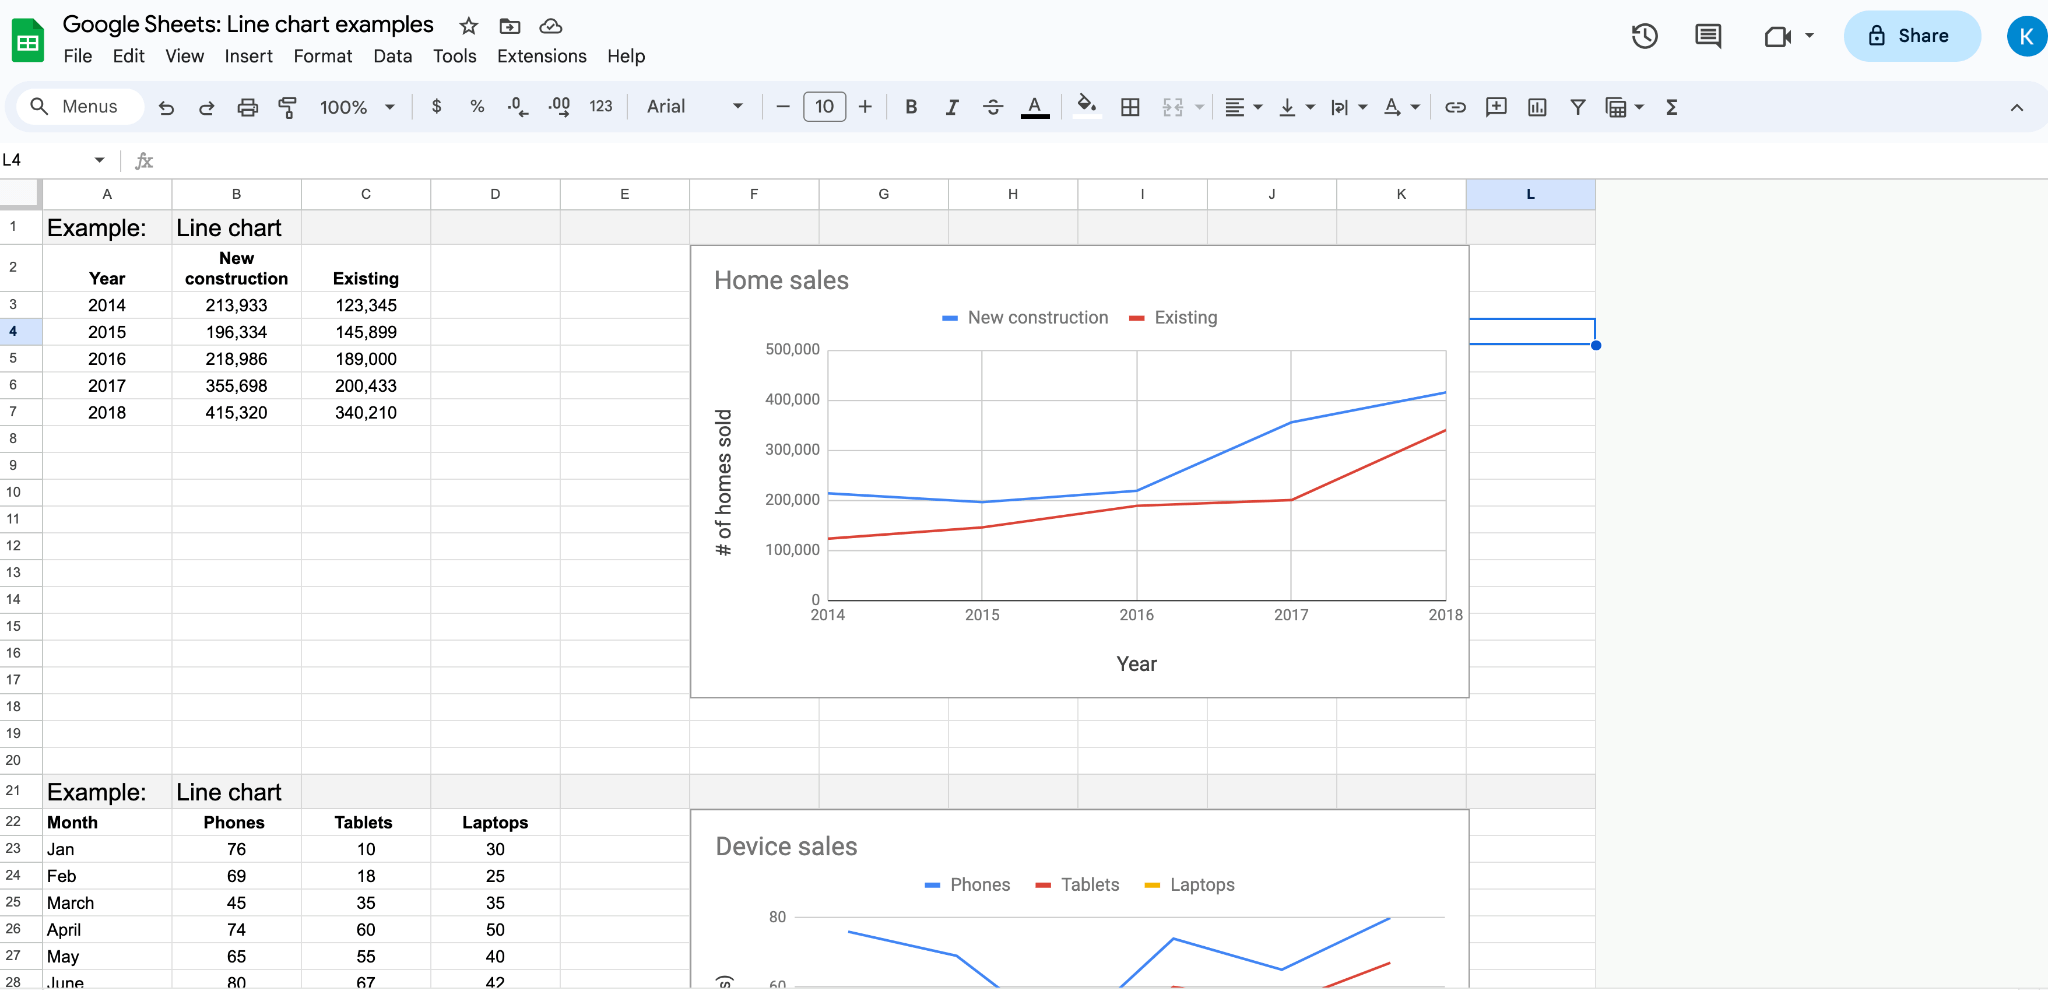The height and width of the screenshot is (990, 2048).
Task: Insert a chart
Action: tap(1537, 106)
